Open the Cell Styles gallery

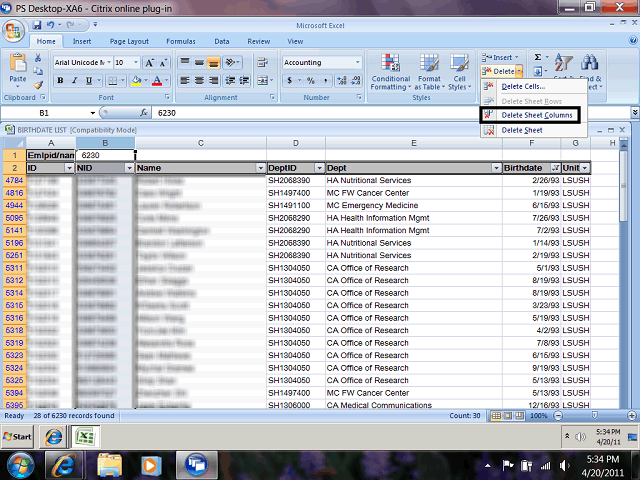point(459,70)
